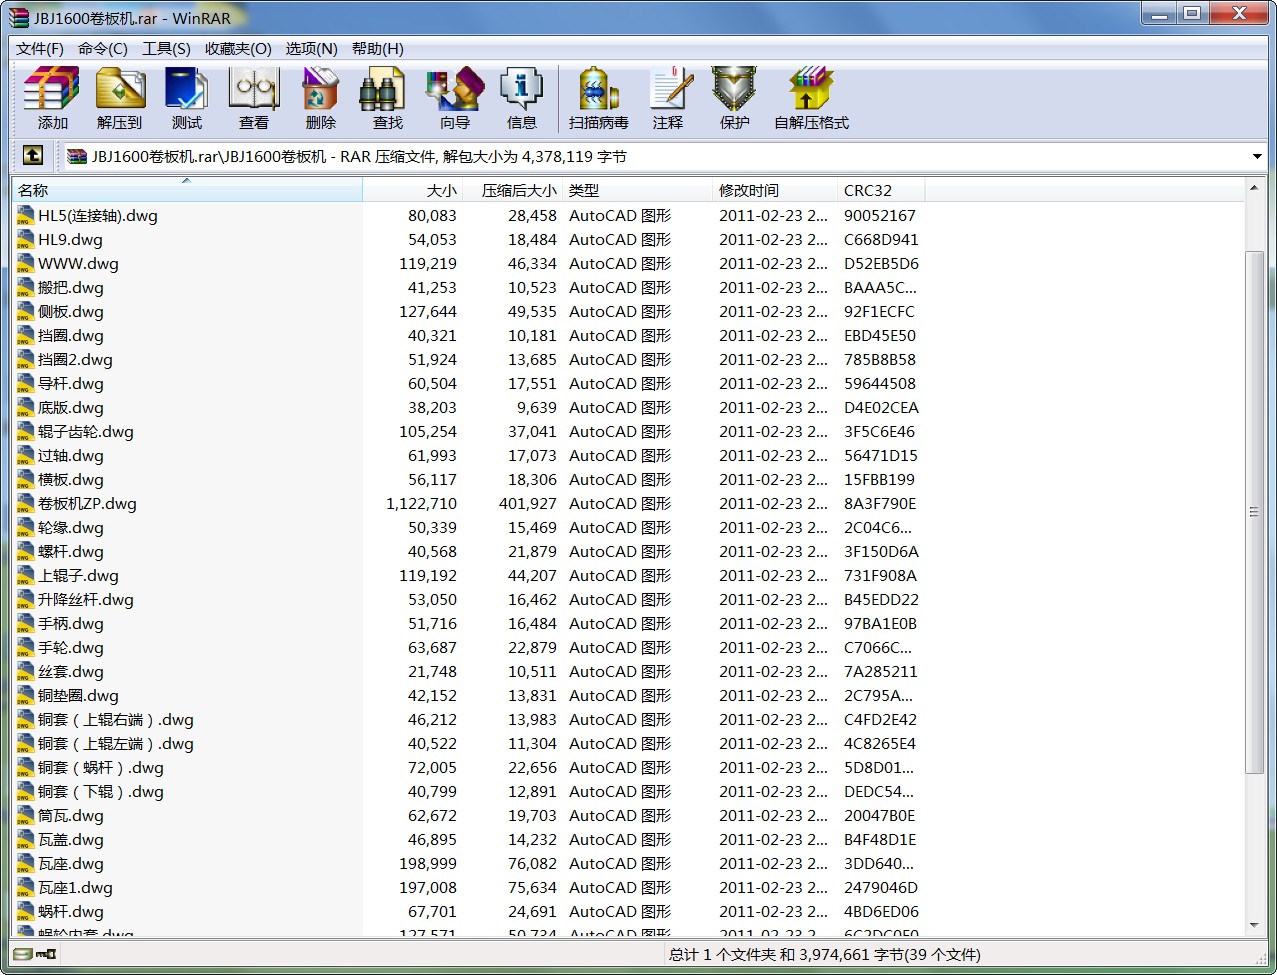Click the dwg icon of HL9.dwg
The width and height of the screenshot is (1277, 975).
point(26,239)
